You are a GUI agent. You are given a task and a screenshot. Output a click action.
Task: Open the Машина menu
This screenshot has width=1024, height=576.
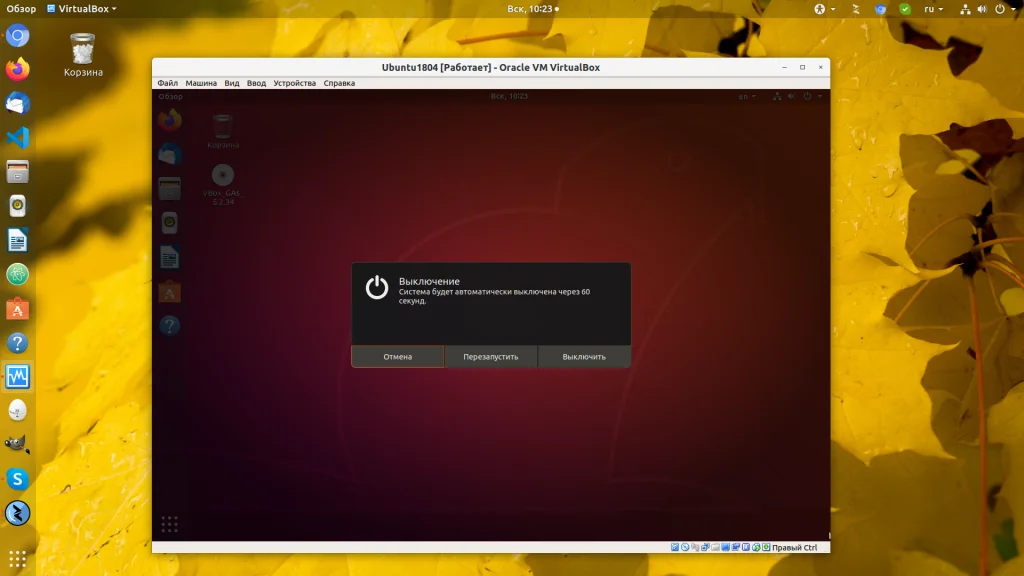[200, 83]
